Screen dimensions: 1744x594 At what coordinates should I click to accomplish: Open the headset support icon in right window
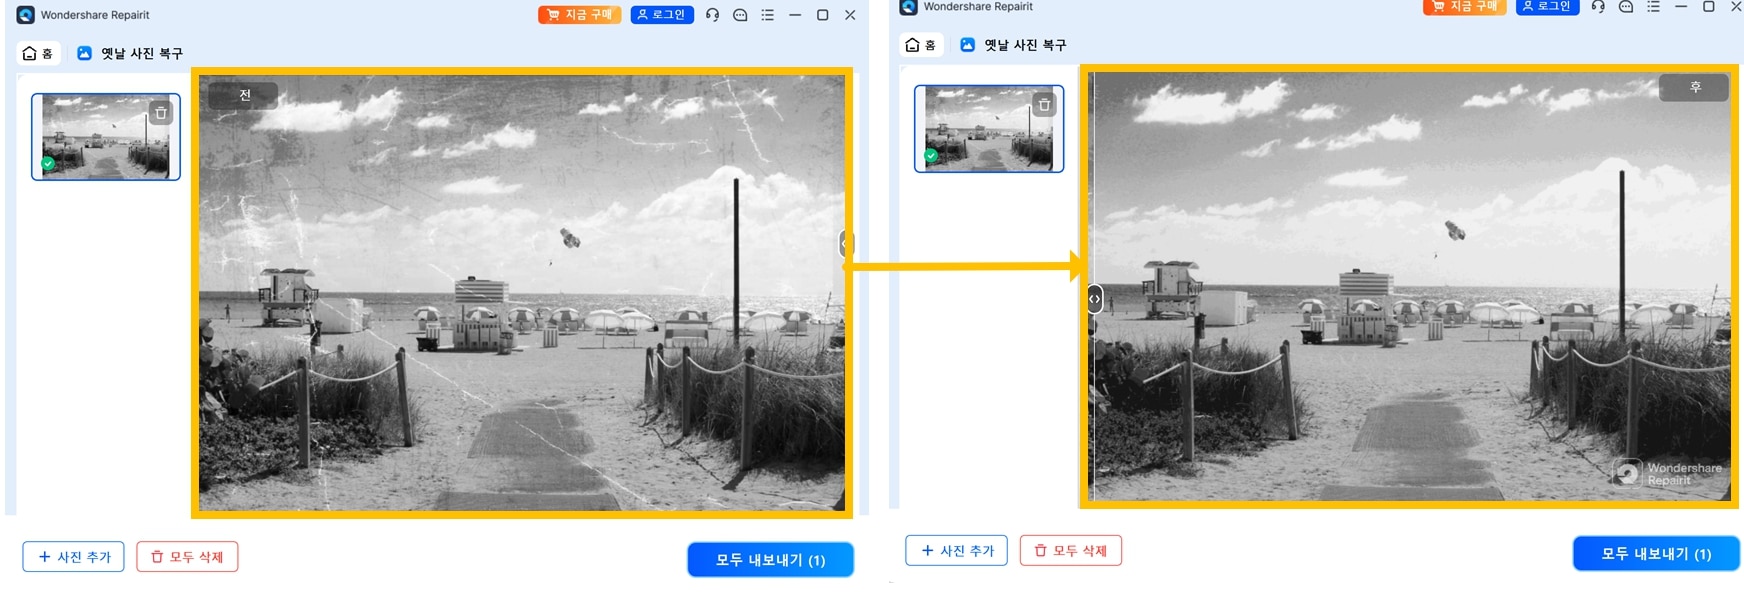click(1598, 6)
